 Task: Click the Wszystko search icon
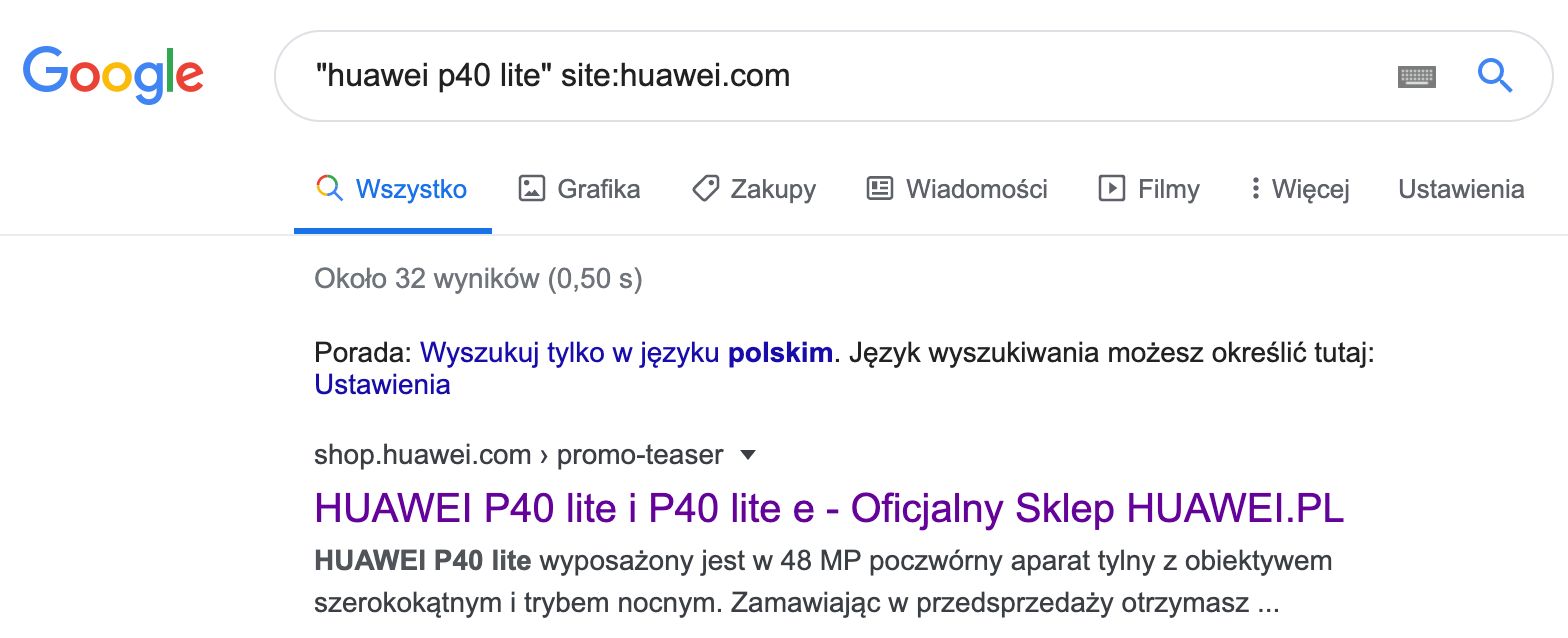[x=328, y=188]
